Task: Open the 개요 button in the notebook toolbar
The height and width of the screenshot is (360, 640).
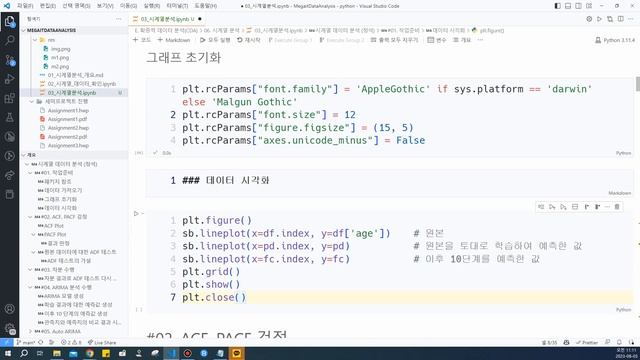Action: coord(462,40)
